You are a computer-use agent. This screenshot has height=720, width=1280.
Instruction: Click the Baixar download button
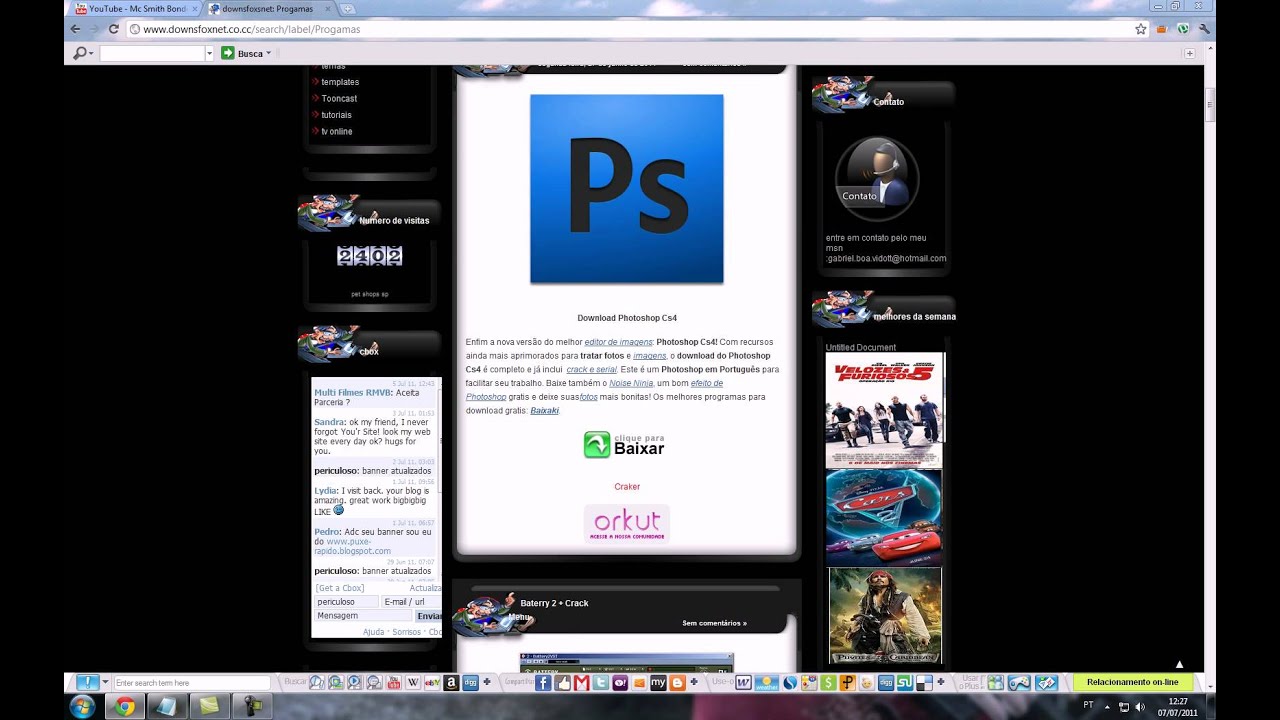625,445
